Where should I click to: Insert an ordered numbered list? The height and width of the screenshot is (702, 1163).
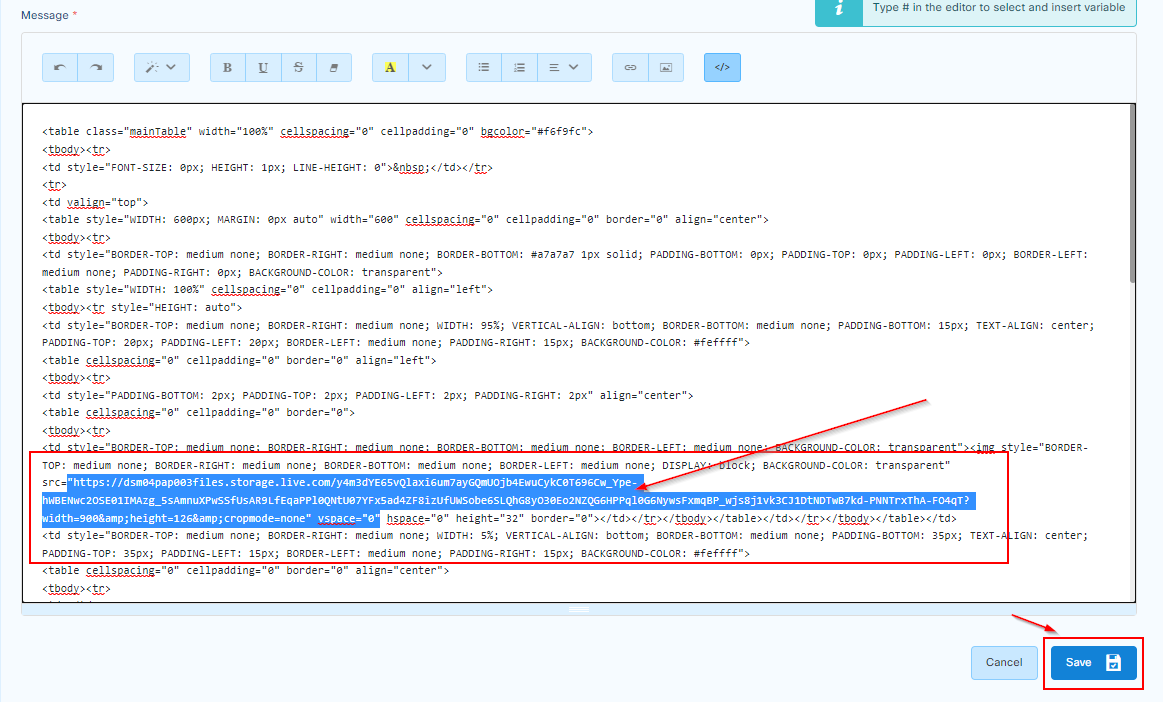519,67
